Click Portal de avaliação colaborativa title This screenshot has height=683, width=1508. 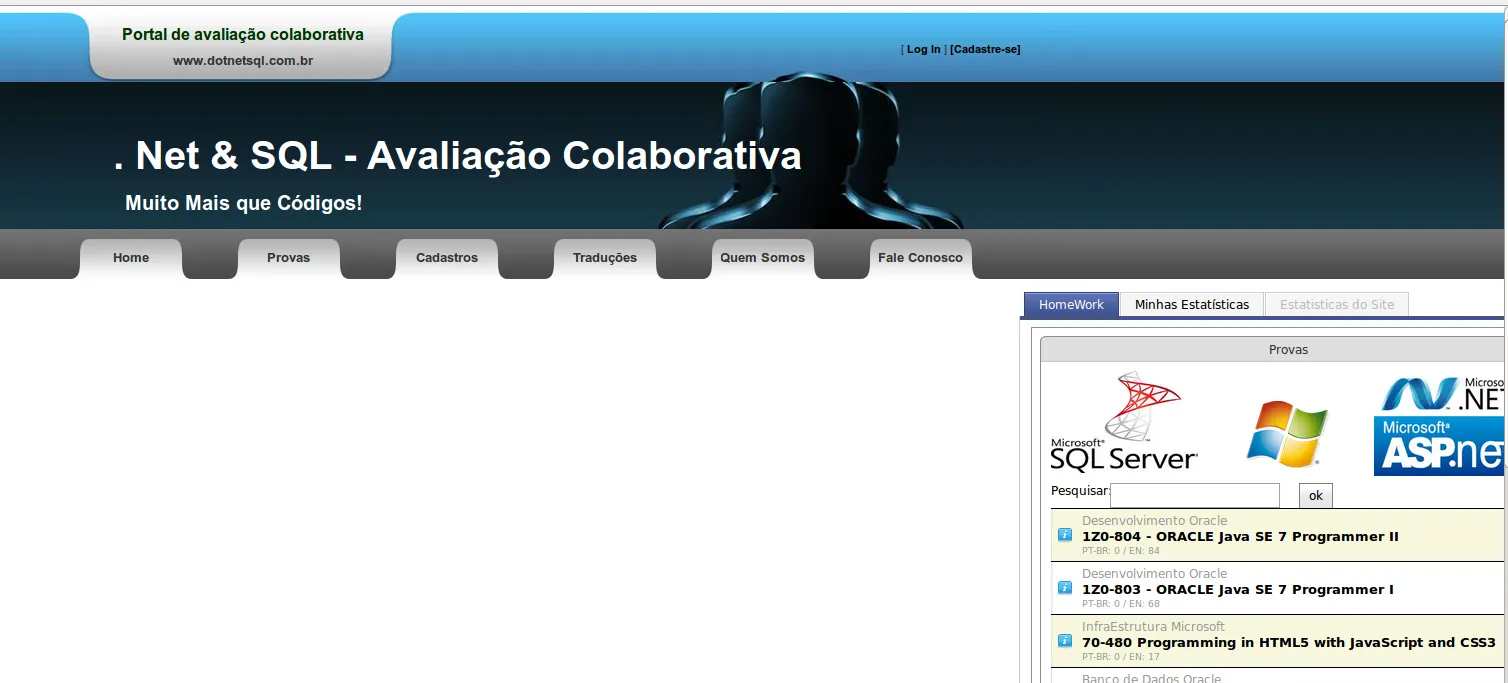pos(243,35)
